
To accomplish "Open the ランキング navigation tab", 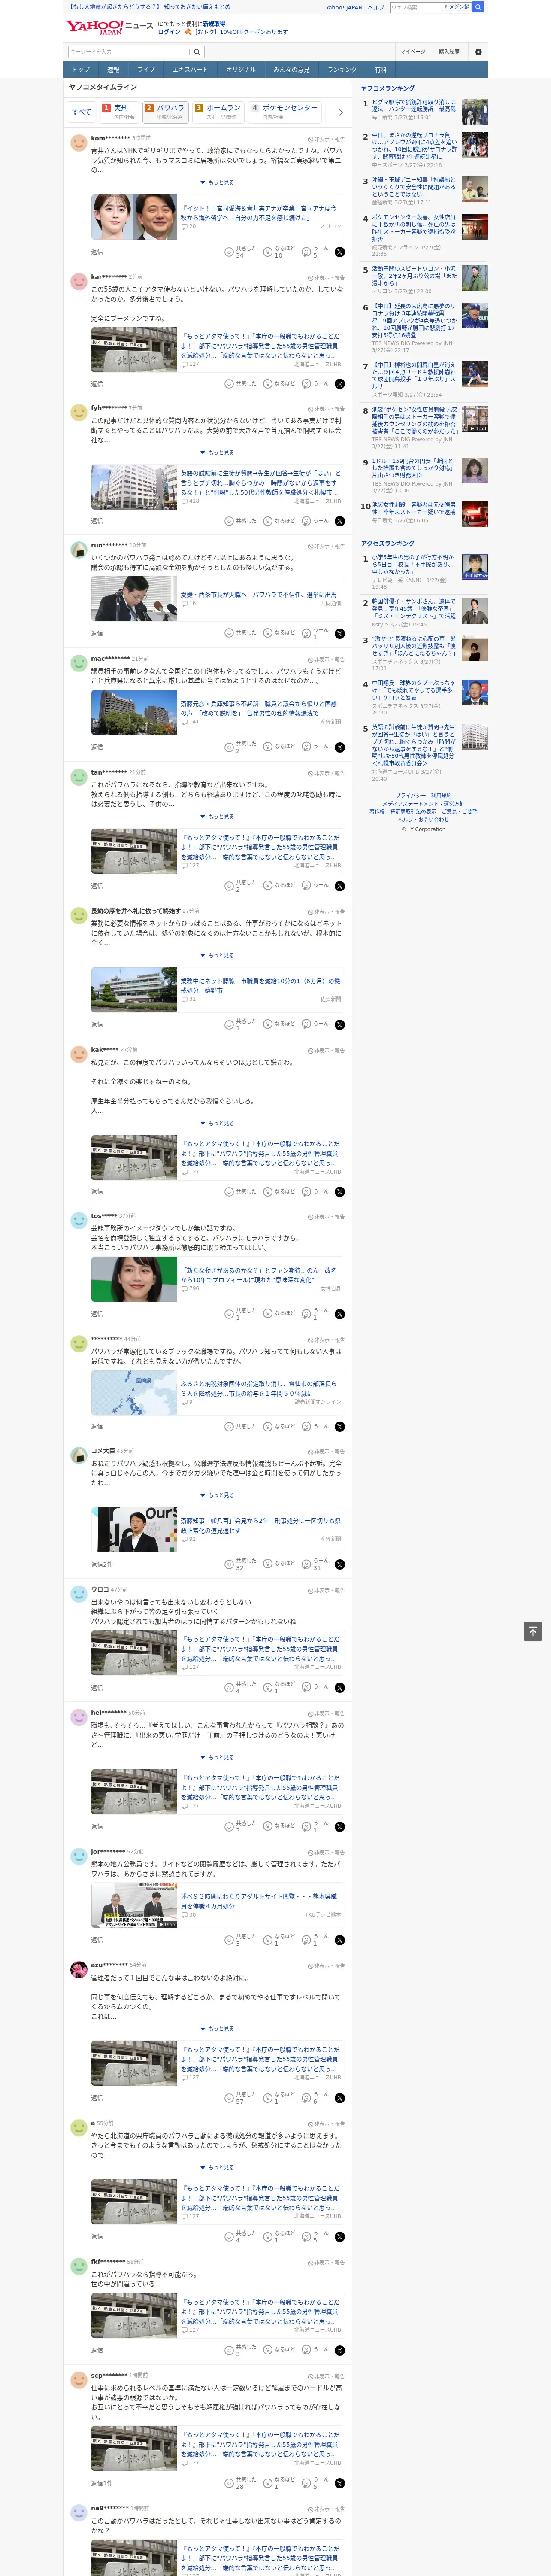I will click(342, 70).
